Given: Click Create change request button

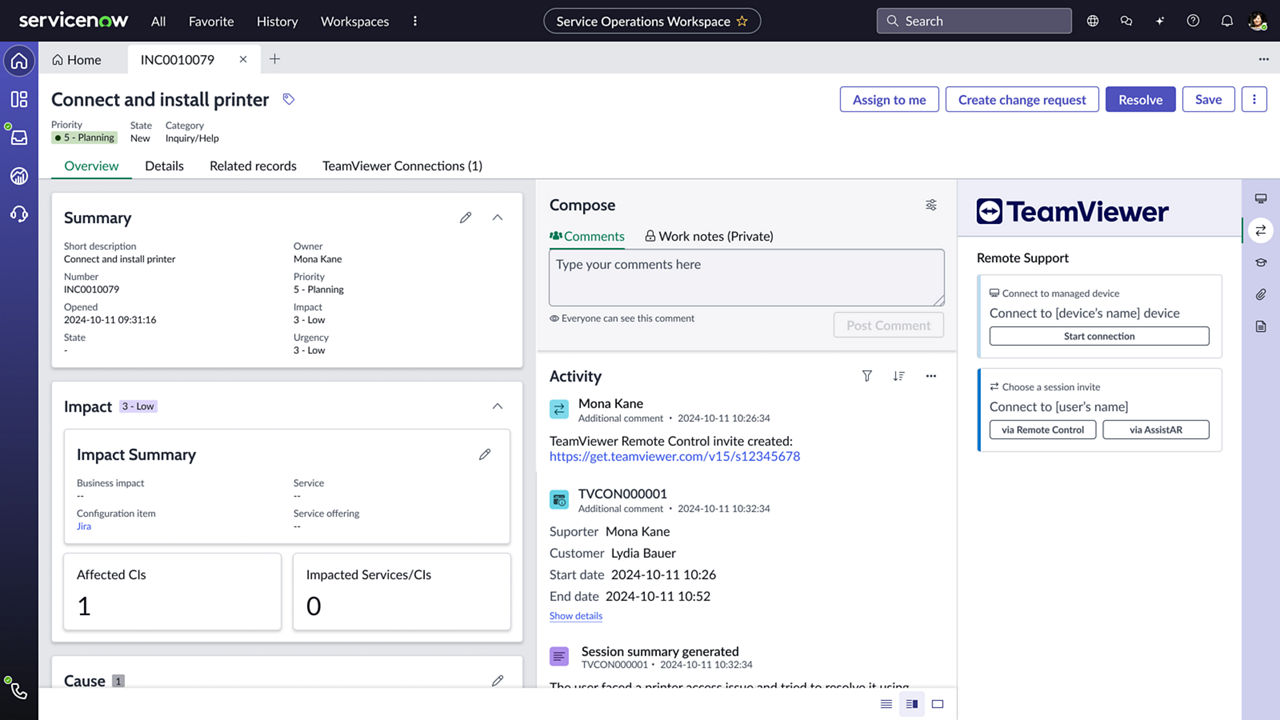Looking at the screenshot, I should 1022,99.
